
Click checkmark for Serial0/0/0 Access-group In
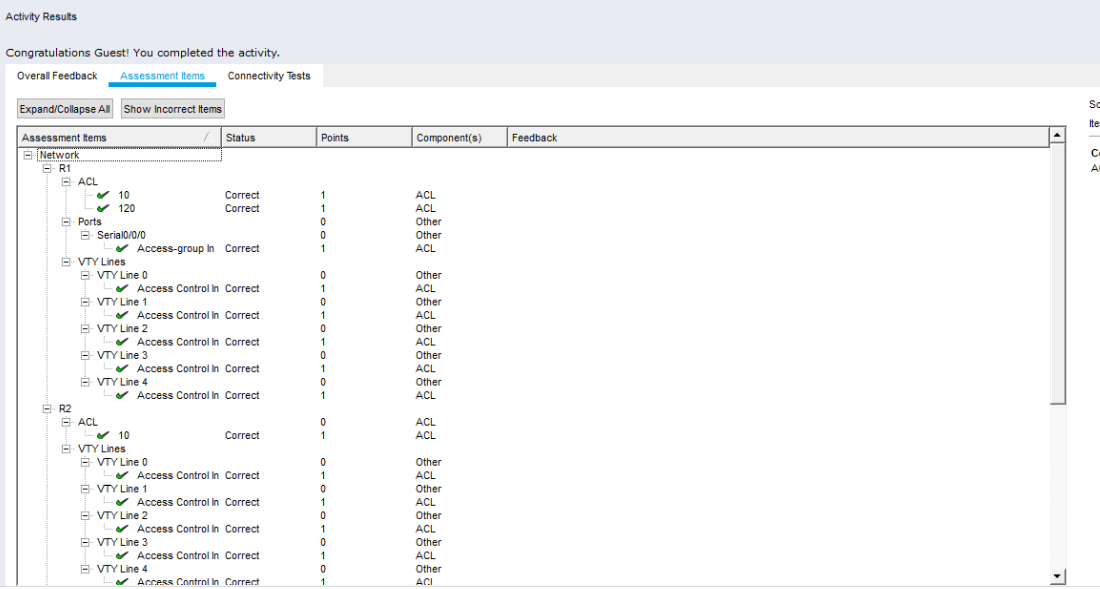[122, 249]
